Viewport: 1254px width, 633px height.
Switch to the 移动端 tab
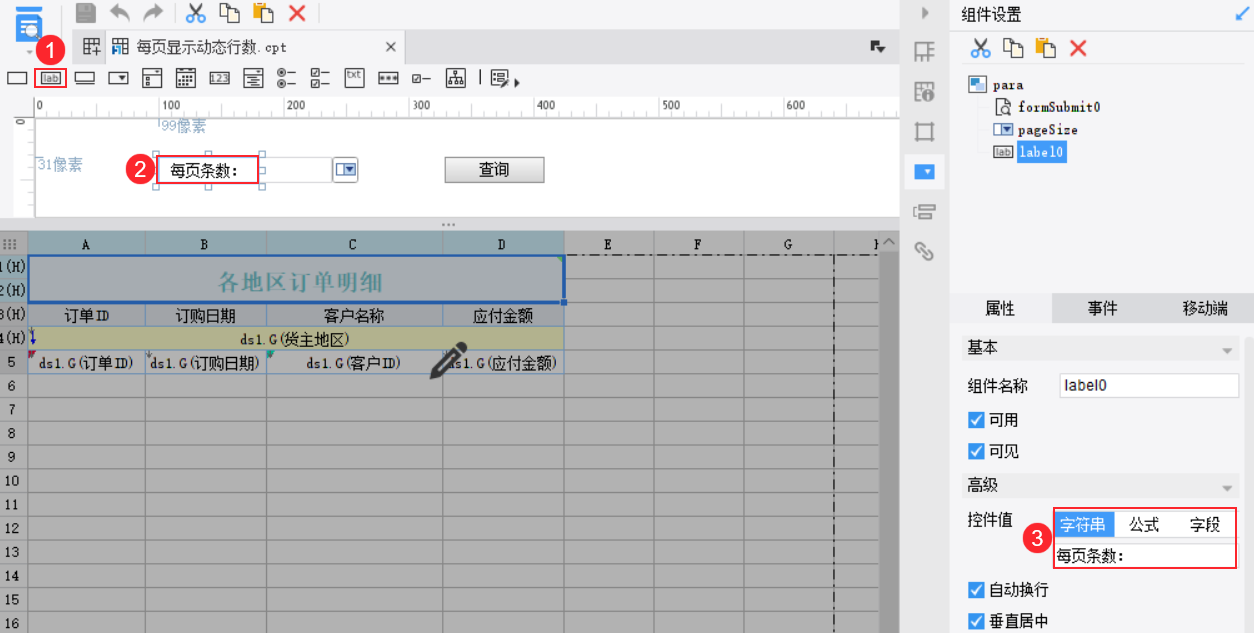pyautogui.click(x=1204, y=308)
